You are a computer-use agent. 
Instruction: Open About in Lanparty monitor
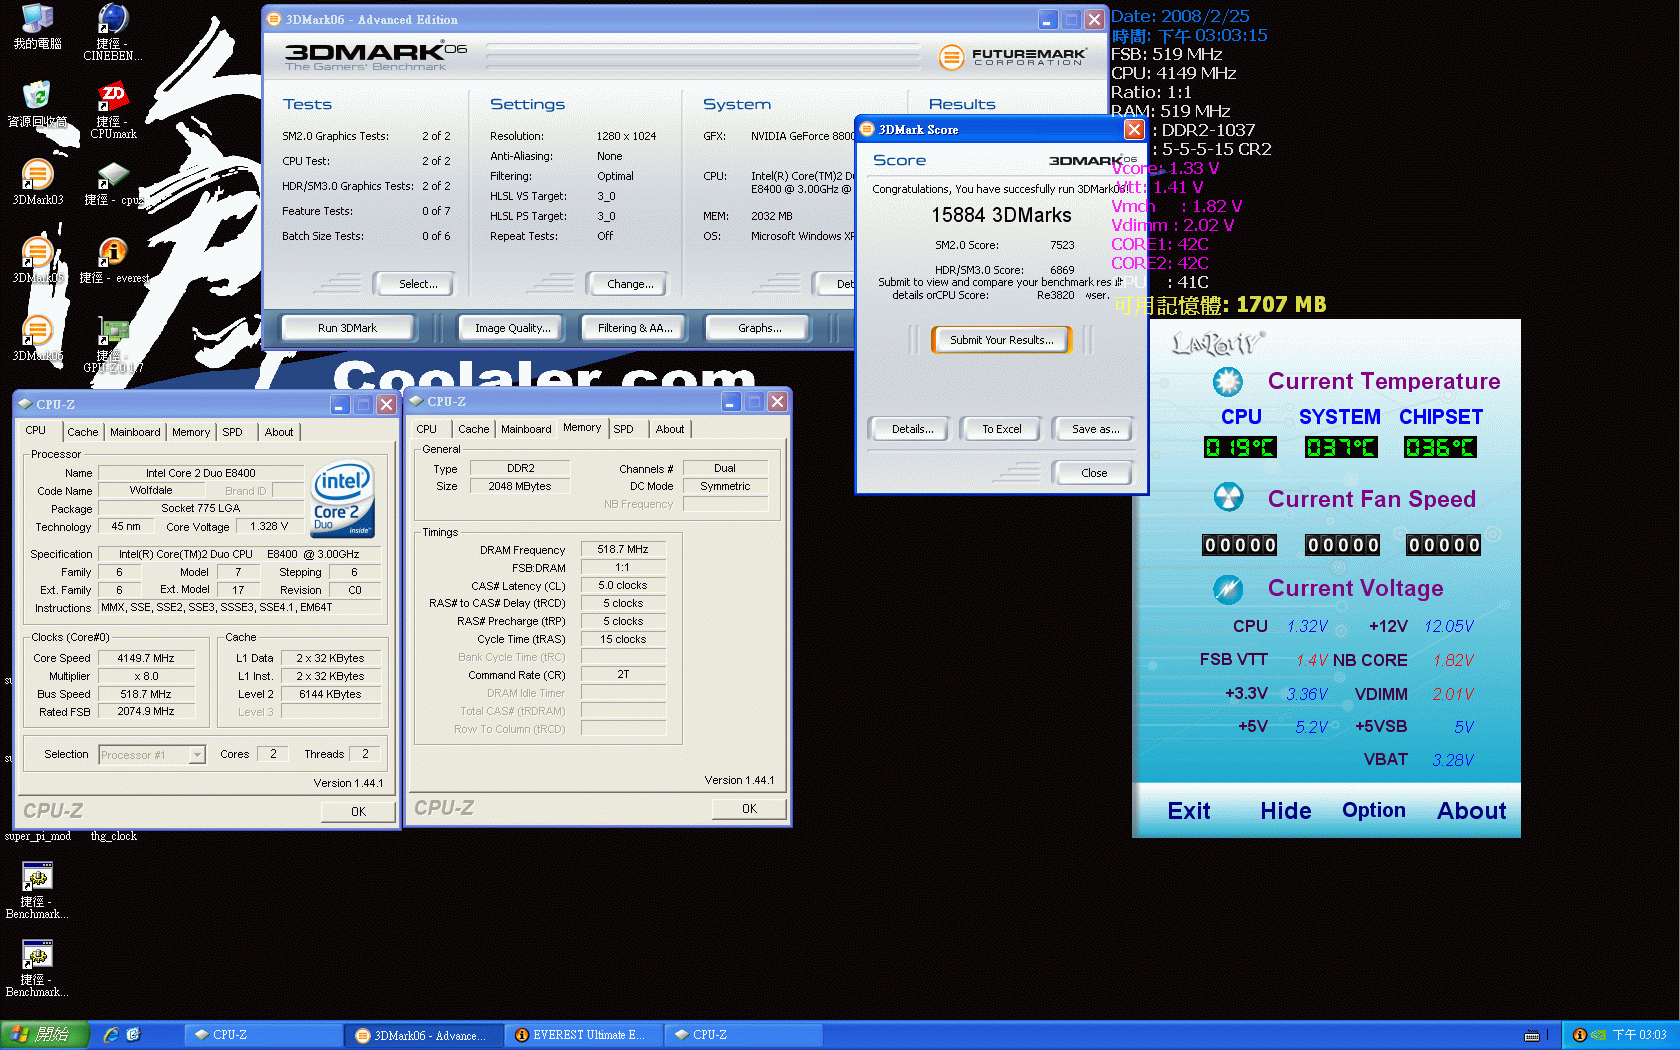coord(1471,811)
